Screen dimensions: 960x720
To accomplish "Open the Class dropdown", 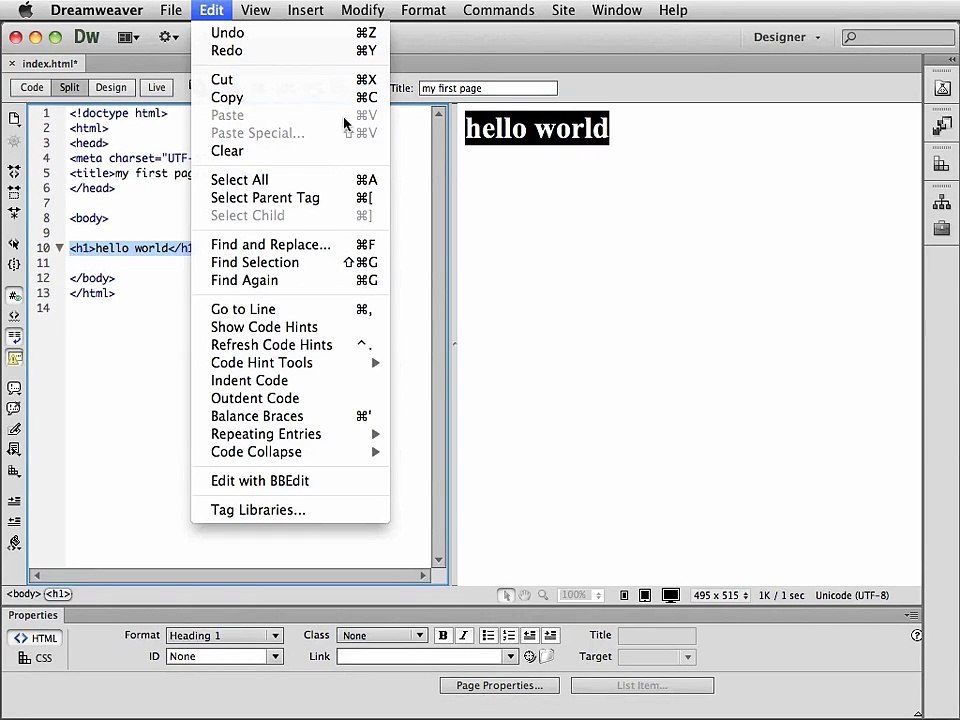I will tap(383, 636).
